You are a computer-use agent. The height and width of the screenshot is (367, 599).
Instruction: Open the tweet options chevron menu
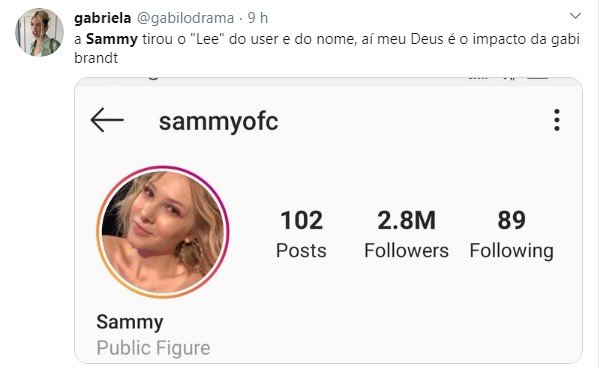click(x=575, y=16)
